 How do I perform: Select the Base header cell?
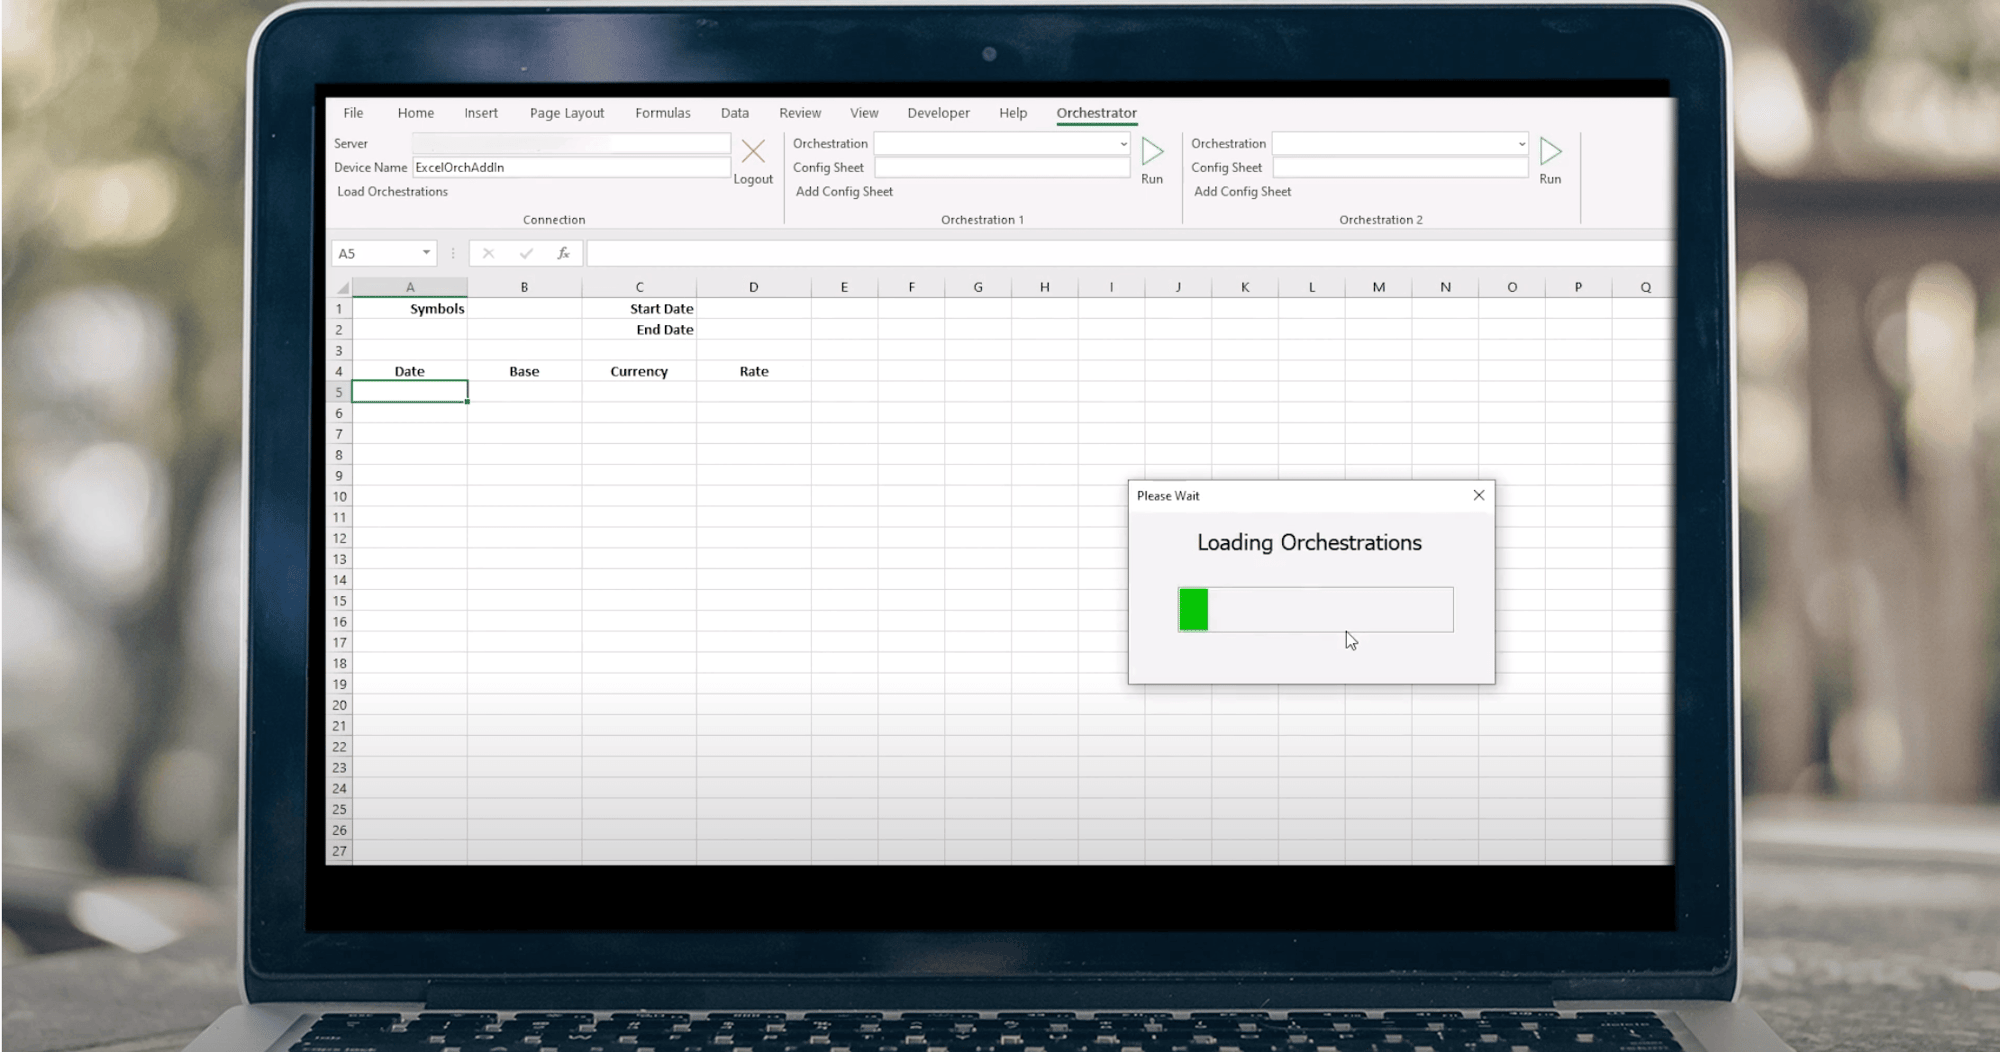524,371
